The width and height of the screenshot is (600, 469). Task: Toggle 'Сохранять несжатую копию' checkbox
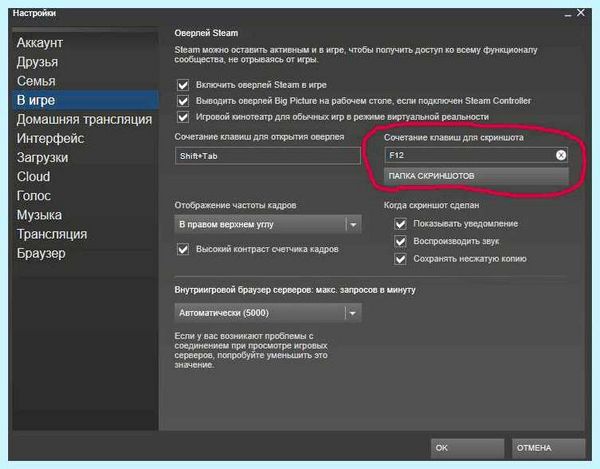pos(400,259)
